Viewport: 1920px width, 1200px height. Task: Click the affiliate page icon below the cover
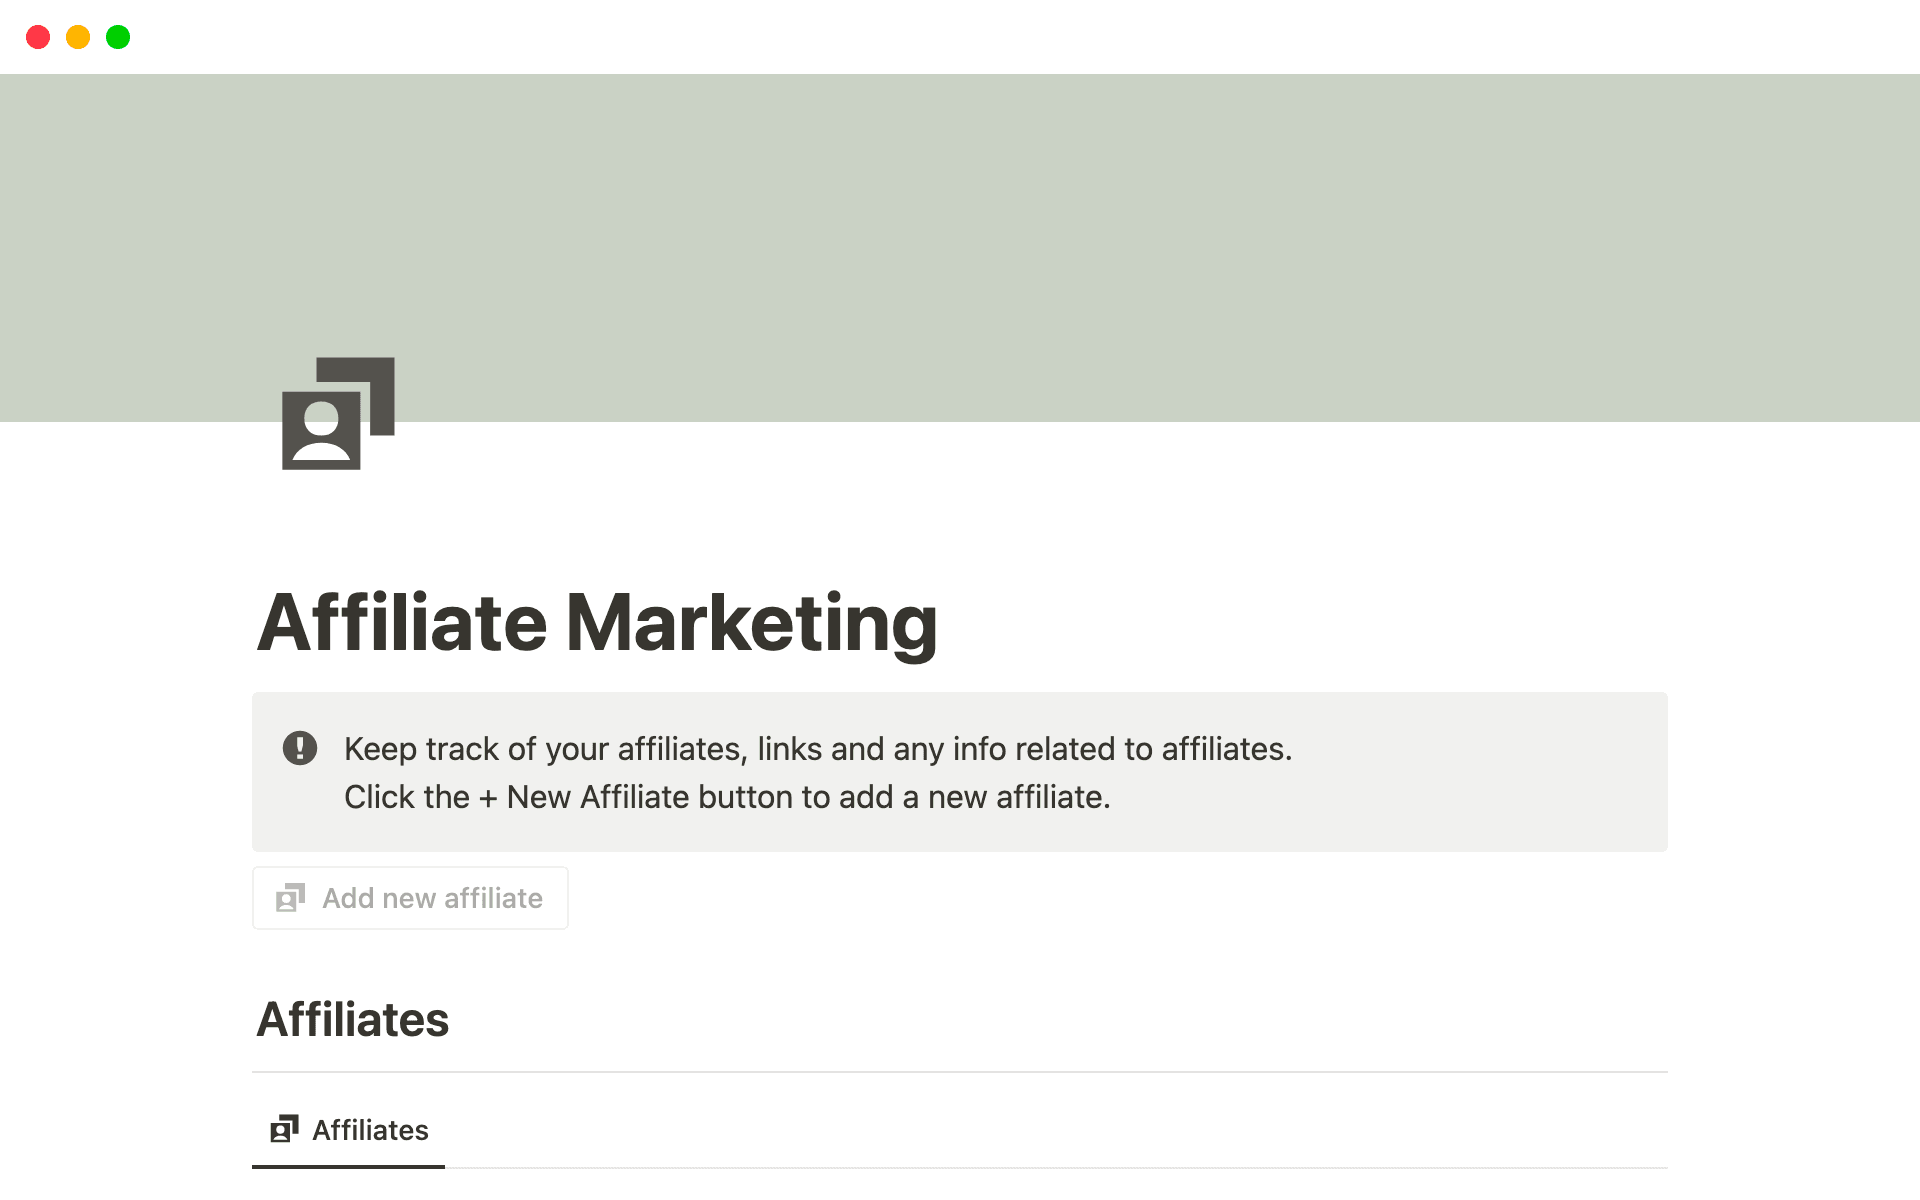tap(338, 413)
